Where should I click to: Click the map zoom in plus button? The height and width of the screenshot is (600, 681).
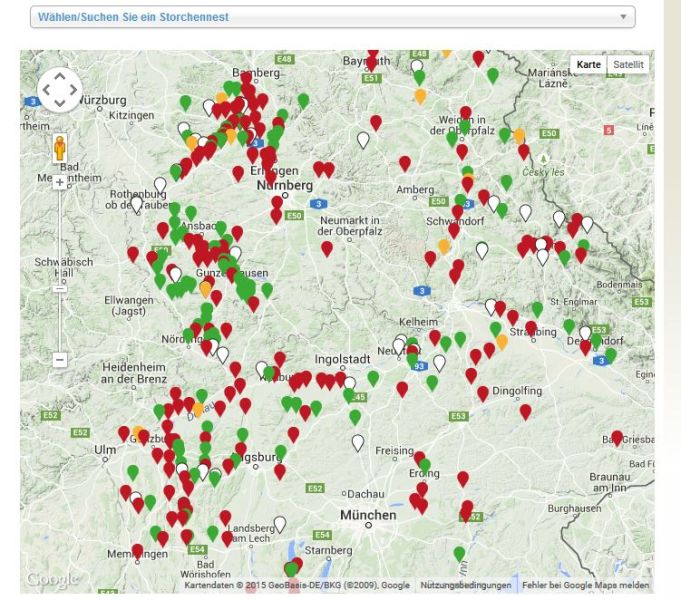coord(59,182)
